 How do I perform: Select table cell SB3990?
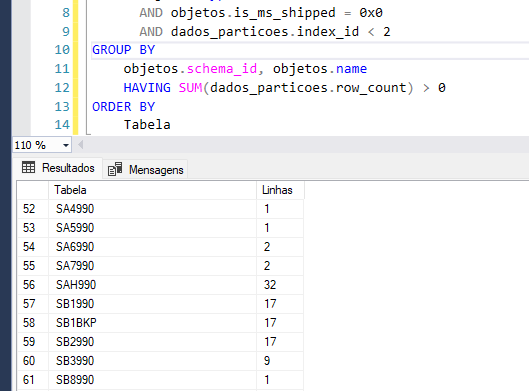tap(152, 361)
